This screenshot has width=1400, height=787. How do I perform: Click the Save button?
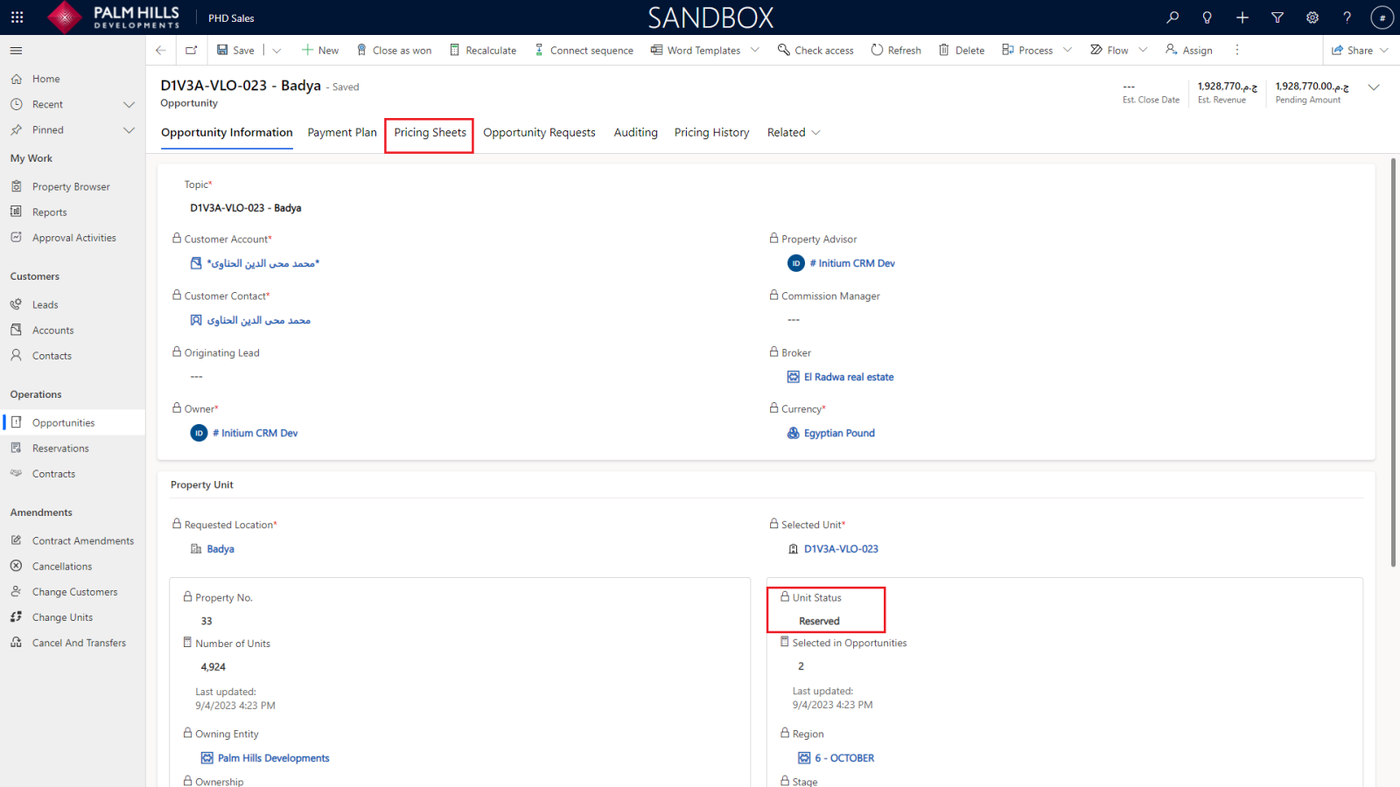point(236,50)
